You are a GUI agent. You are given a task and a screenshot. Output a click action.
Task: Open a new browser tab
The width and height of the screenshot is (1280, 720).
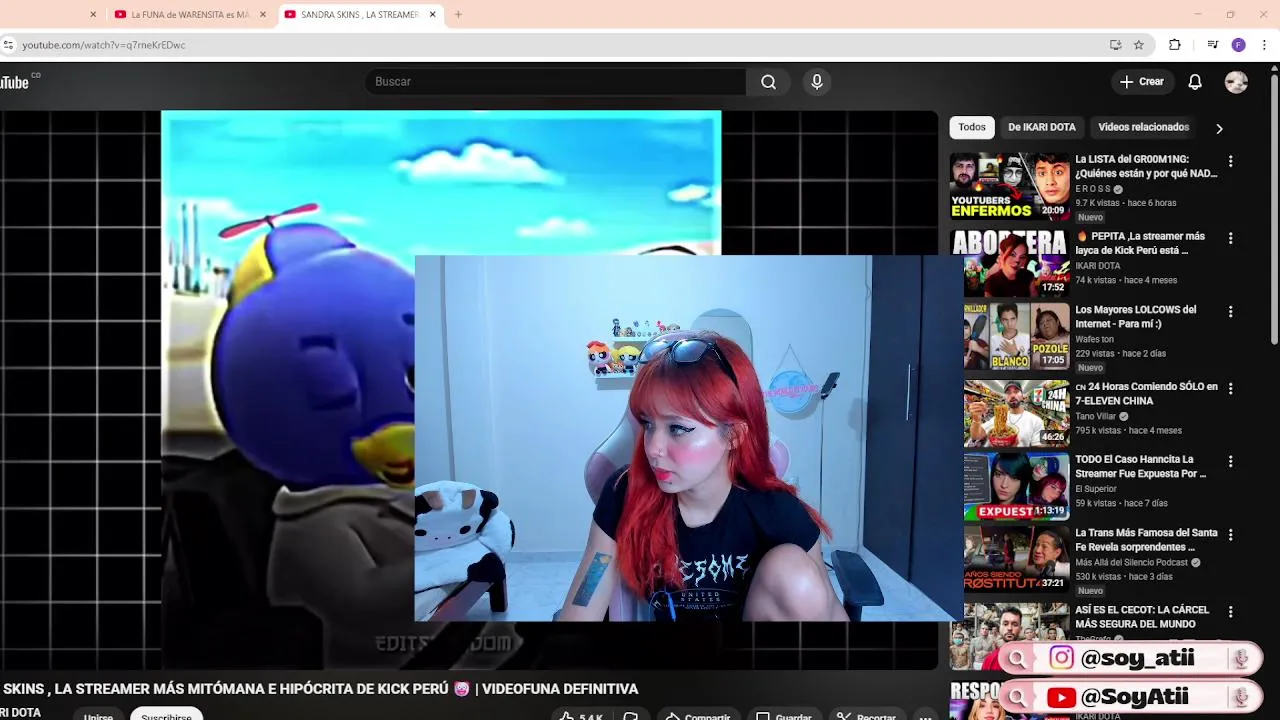click(x=458, y=15)
